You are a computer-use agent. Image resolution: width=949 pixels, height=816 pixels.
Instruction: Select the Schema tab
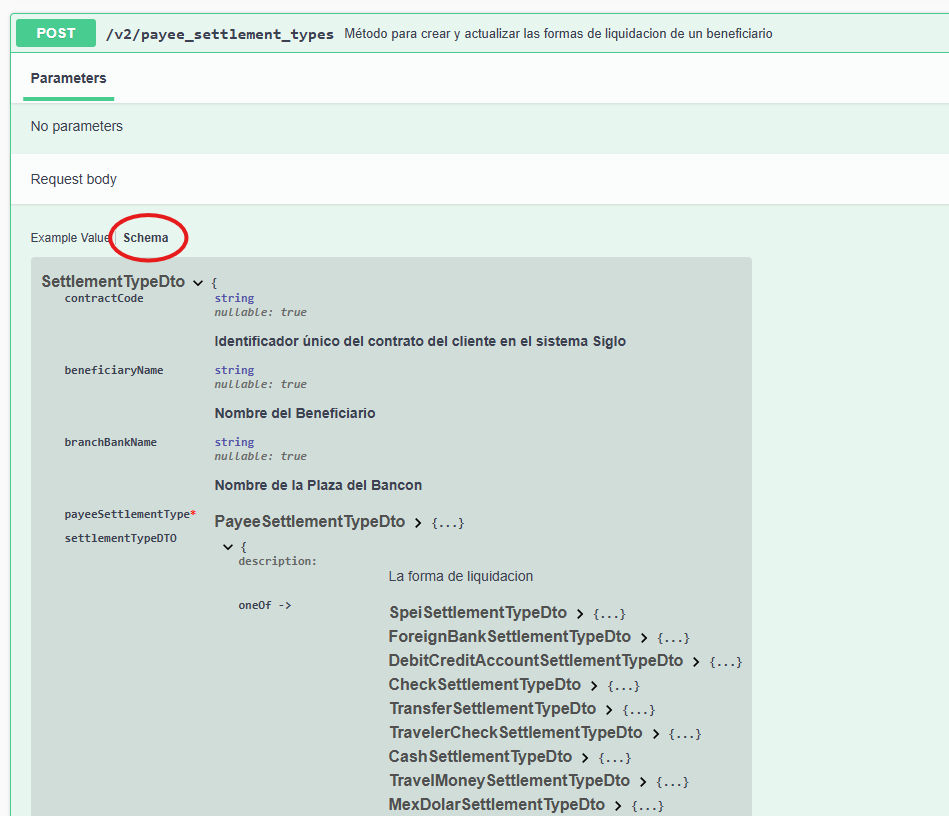pyautogui.click(x=146, y=238)
